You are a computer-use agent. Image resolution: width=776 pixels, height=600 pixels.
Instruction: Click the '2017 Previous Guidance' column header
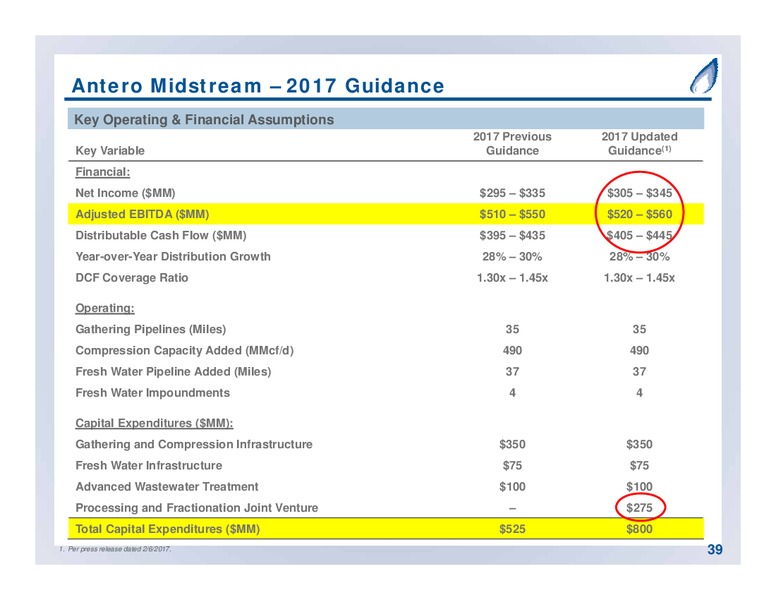512,144
